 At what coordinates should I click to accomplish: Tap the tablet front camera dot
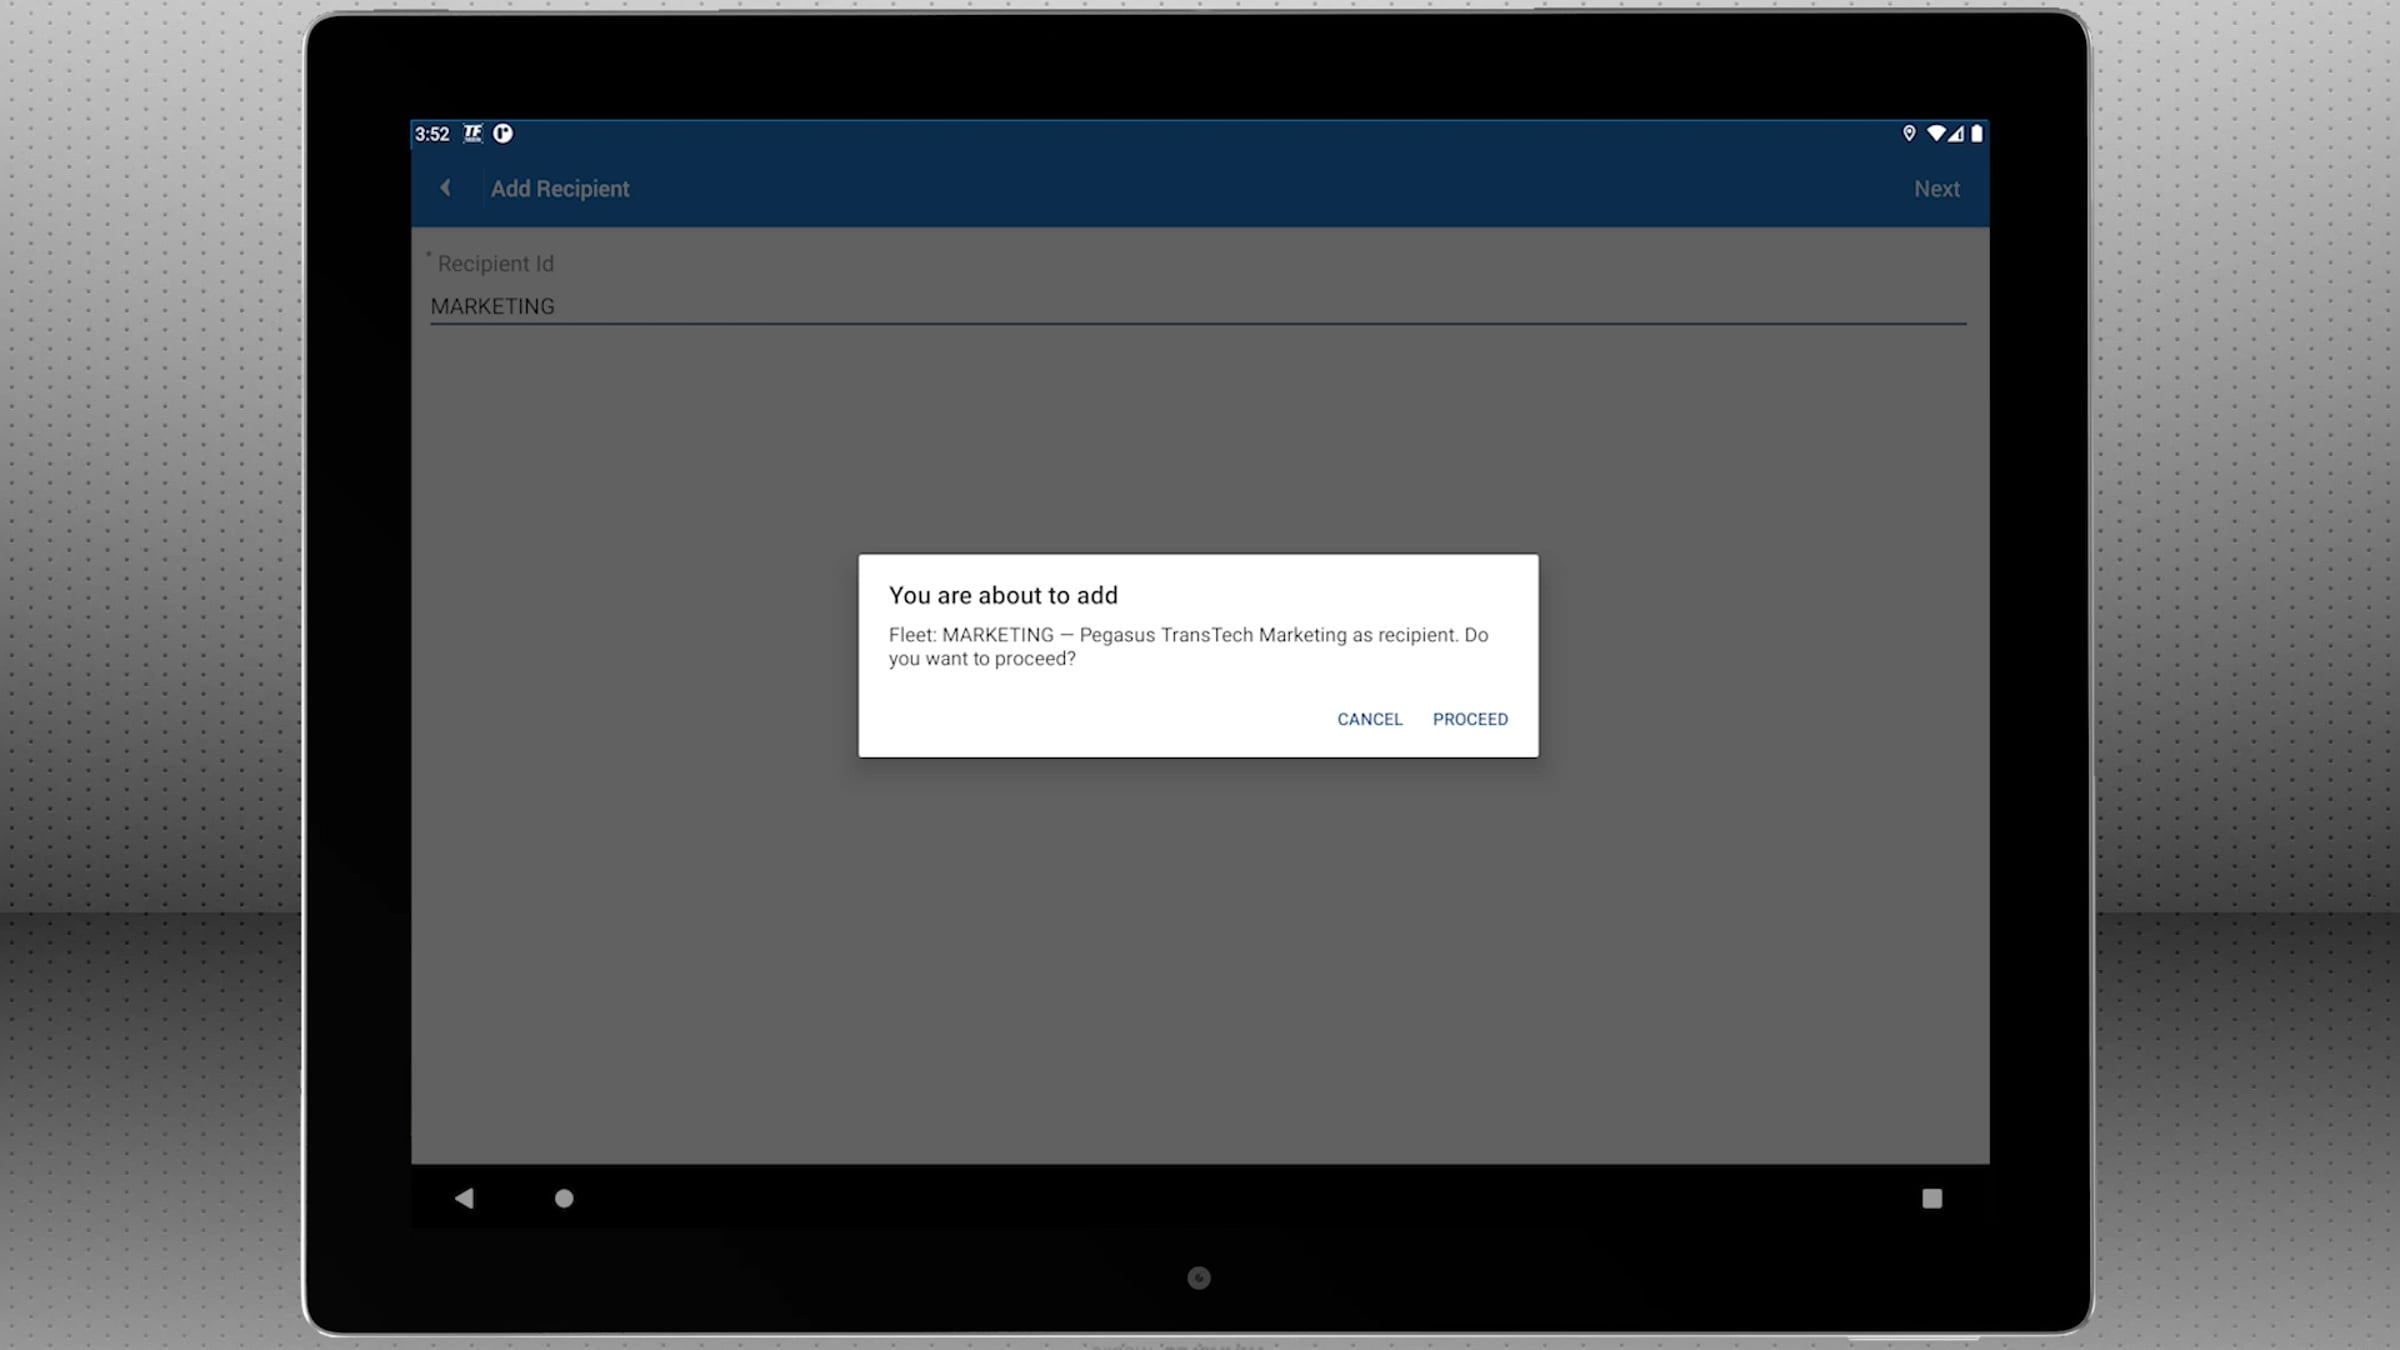[x=1198, y=1278]
